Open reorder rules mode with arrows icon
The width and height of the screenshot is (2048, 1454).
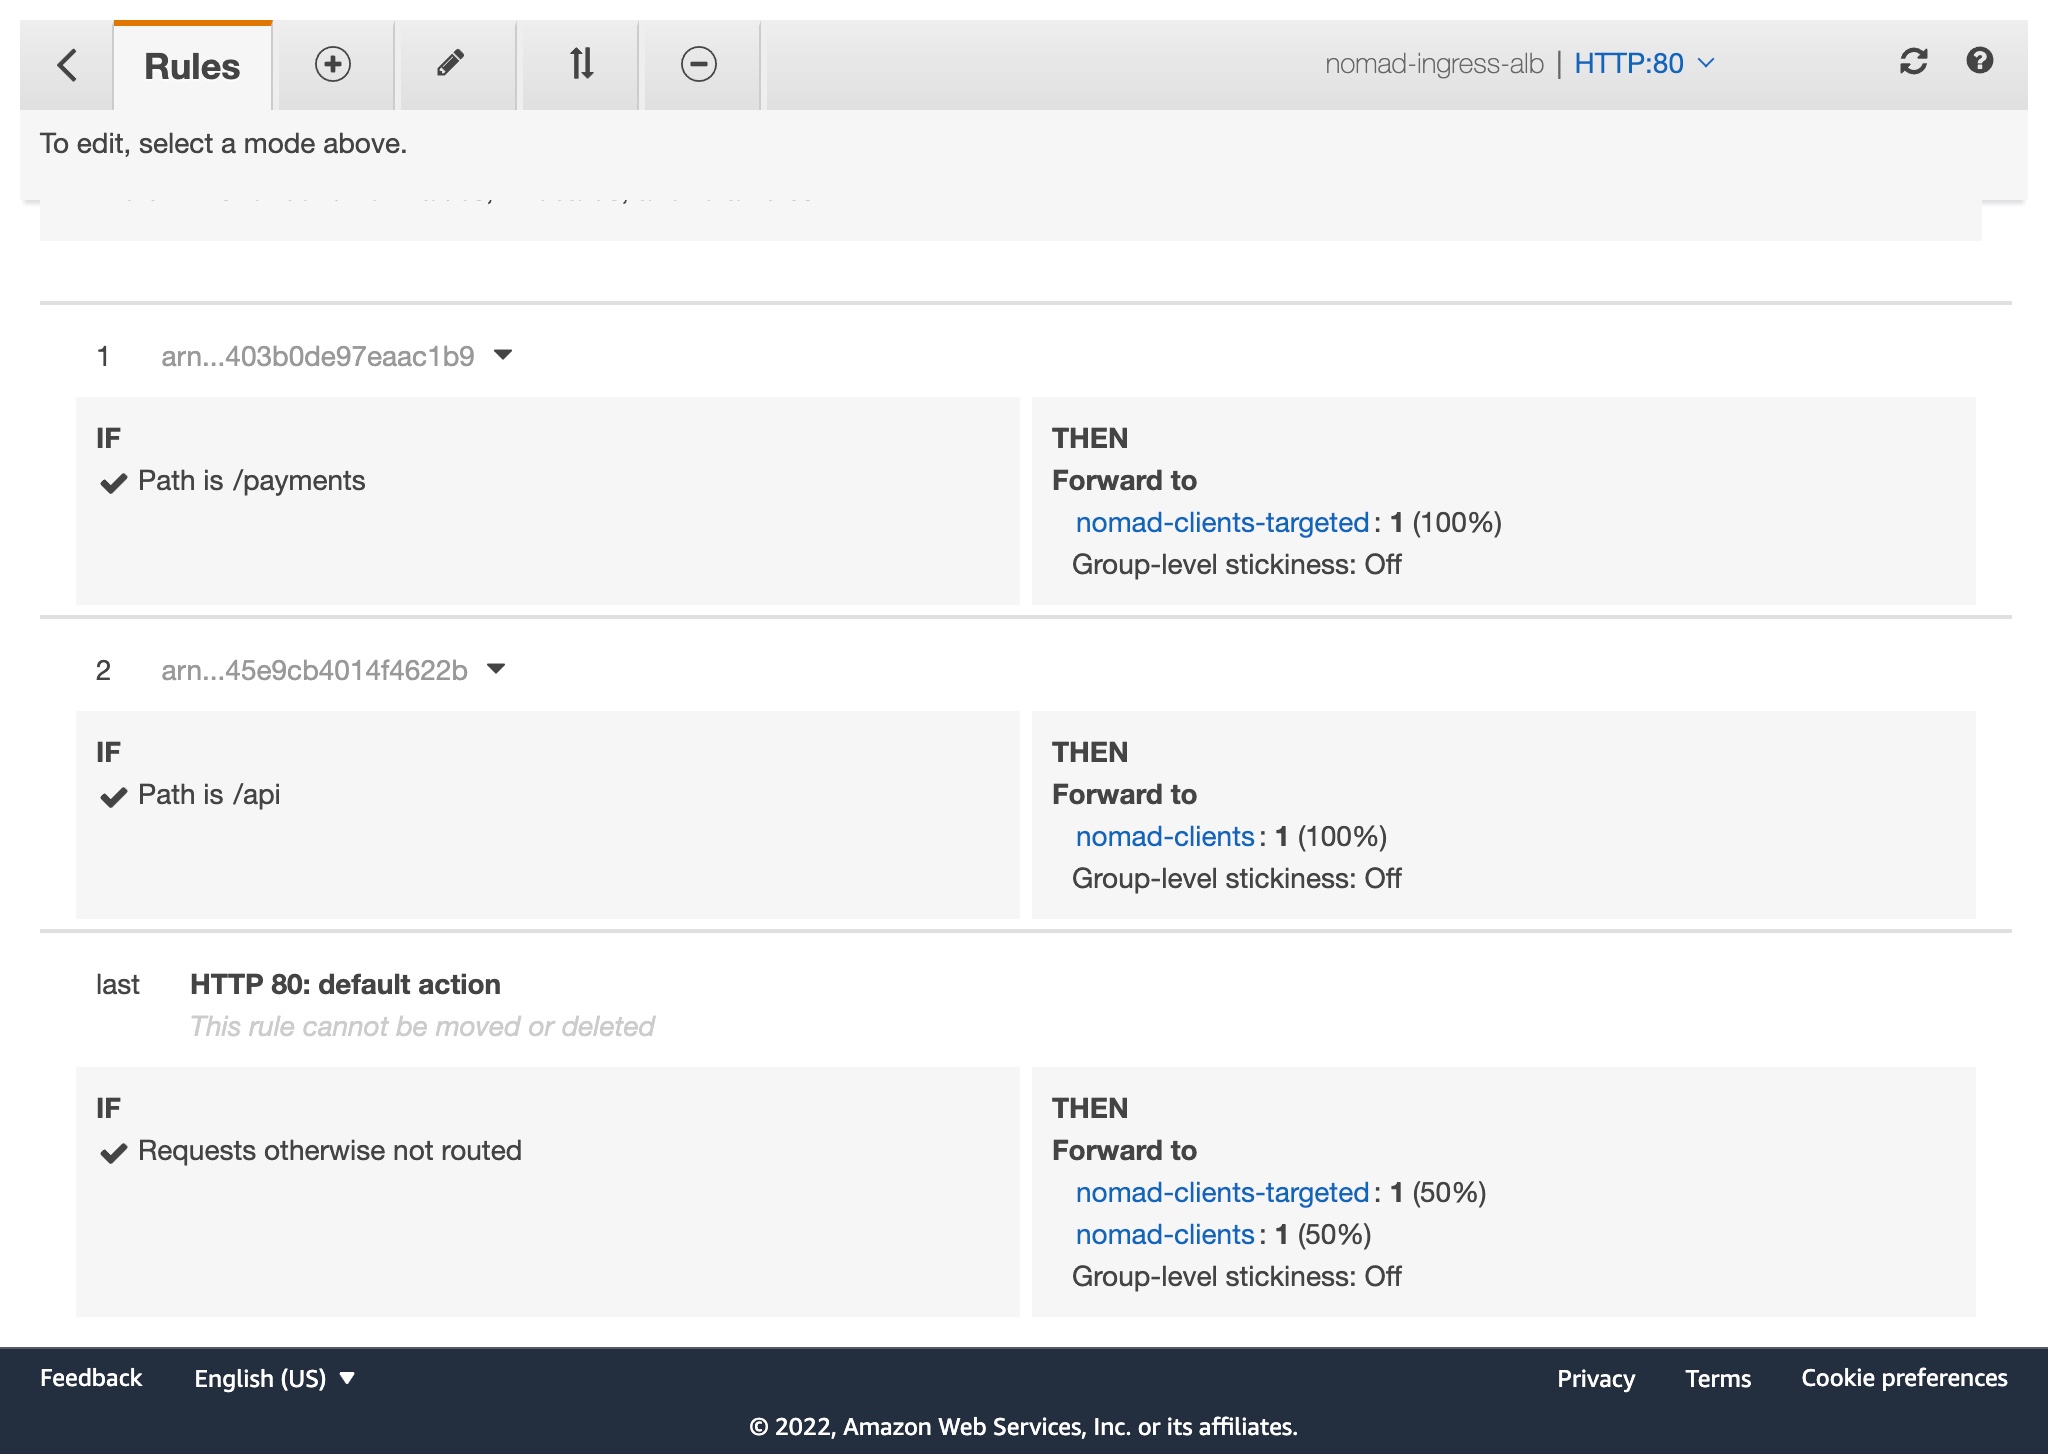coord(581,64)
